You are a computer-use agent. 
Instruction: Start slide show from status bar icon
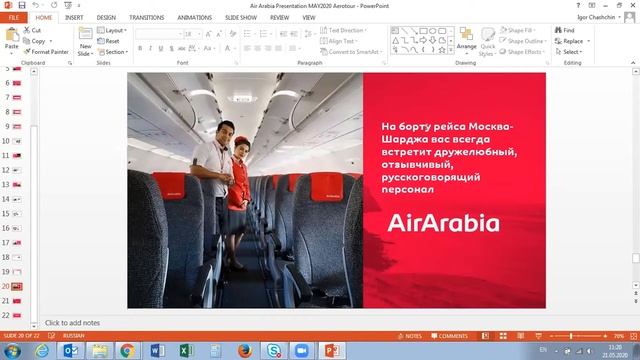coord(538,336)
